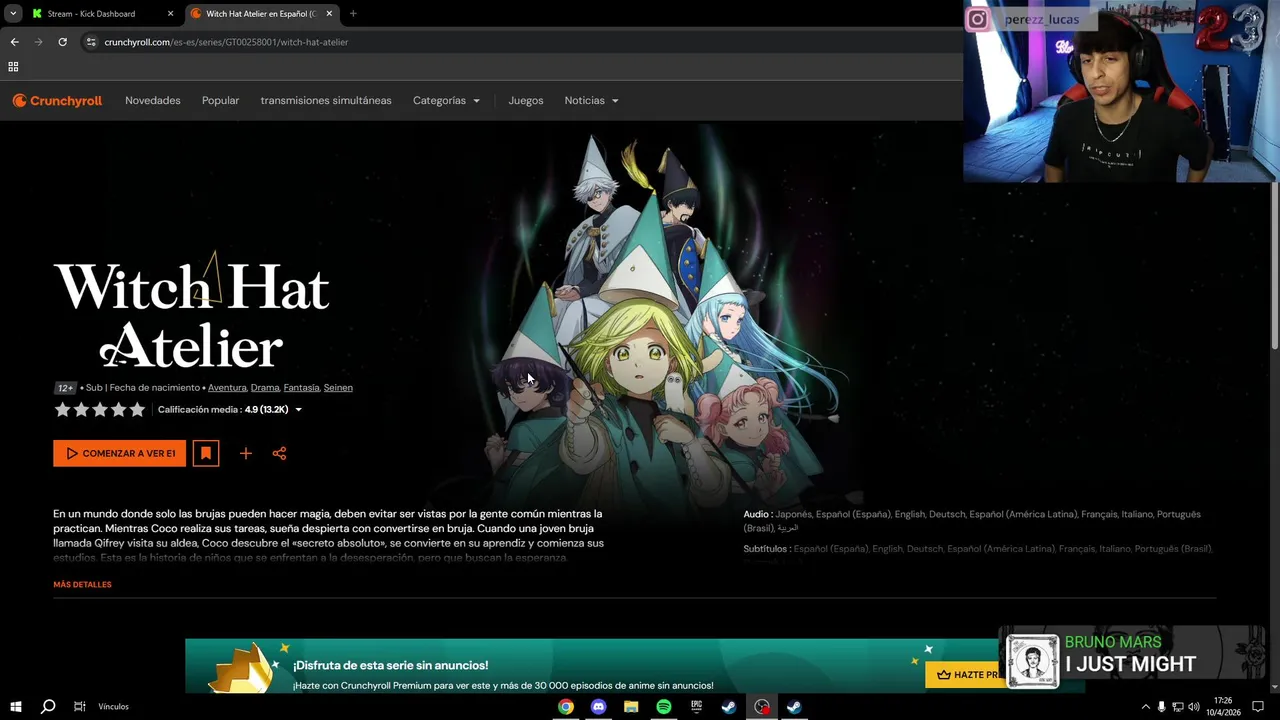This screenshot has width=1280, height=720.
Task: Open Windows taskbar search
Action: pos(47,706)
